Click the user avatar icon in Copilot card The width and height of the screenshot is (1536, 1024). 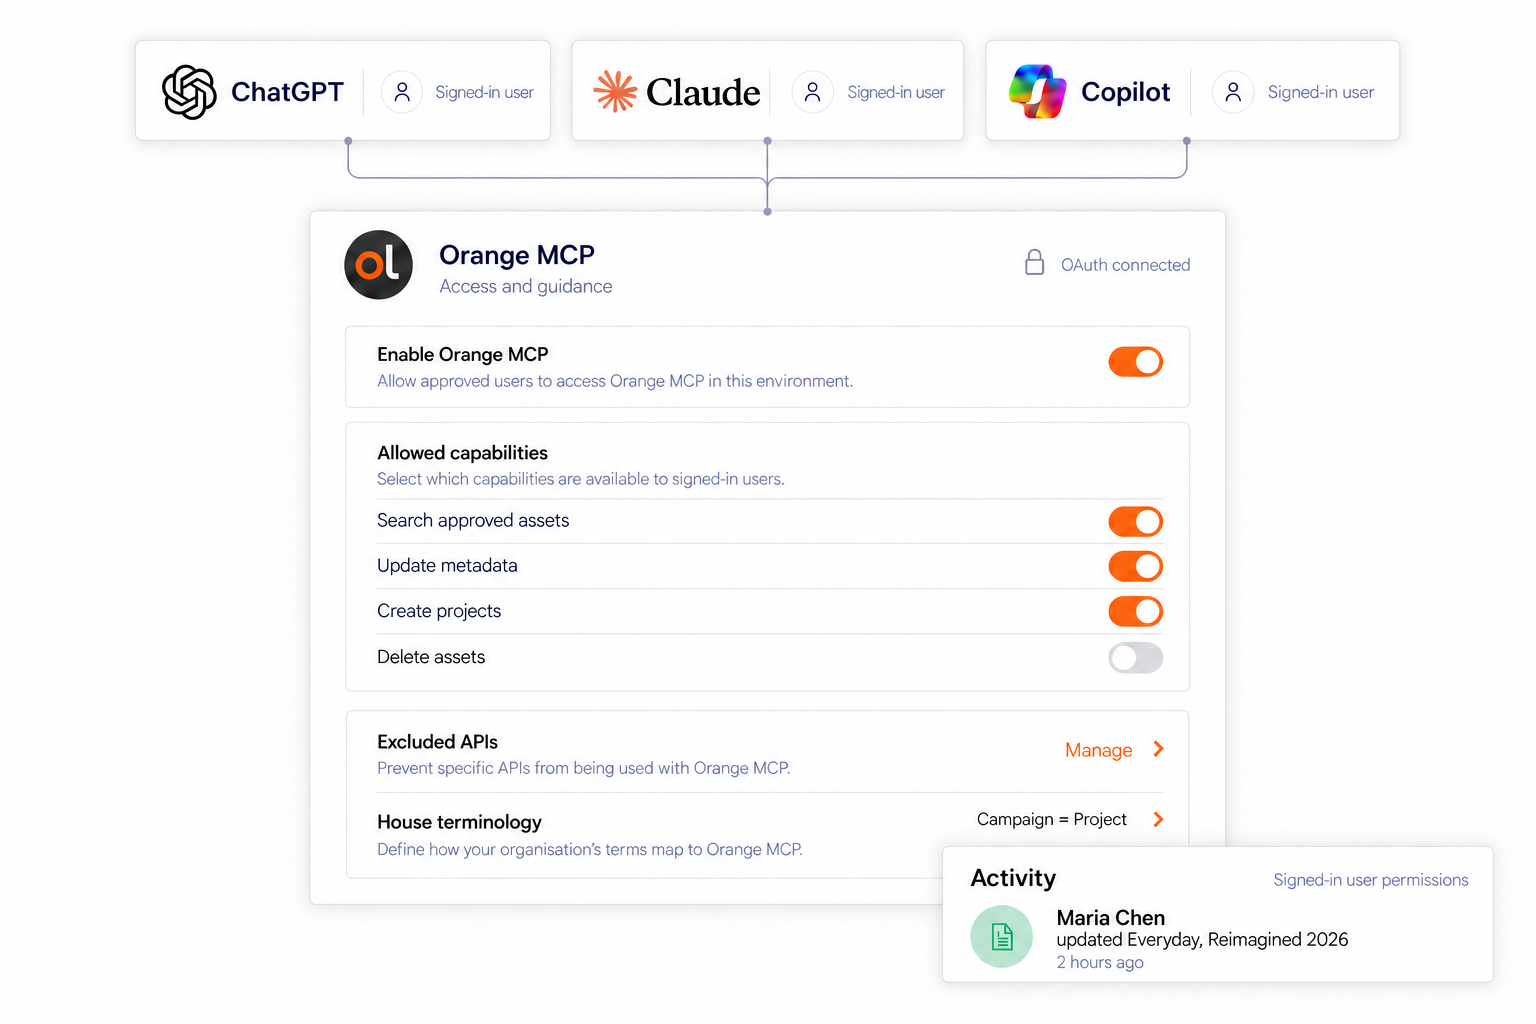1233,92
